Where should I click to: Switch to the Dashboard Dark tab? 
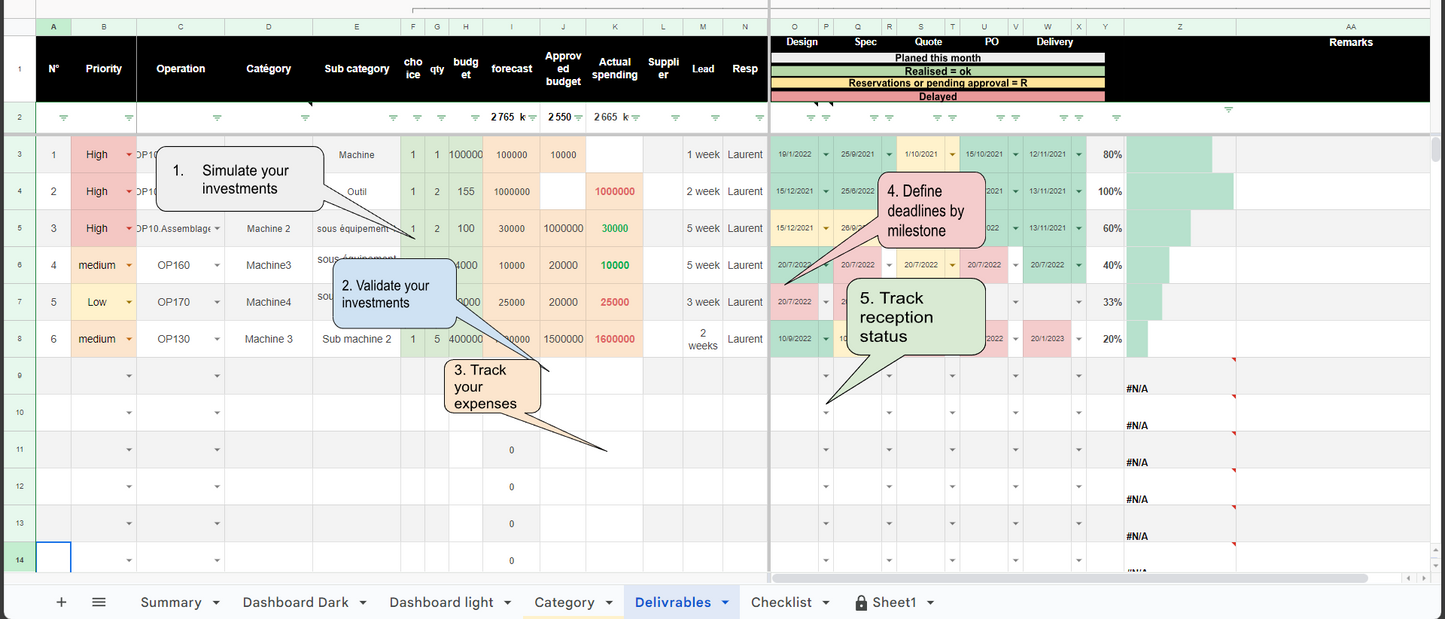coord(295,602)
